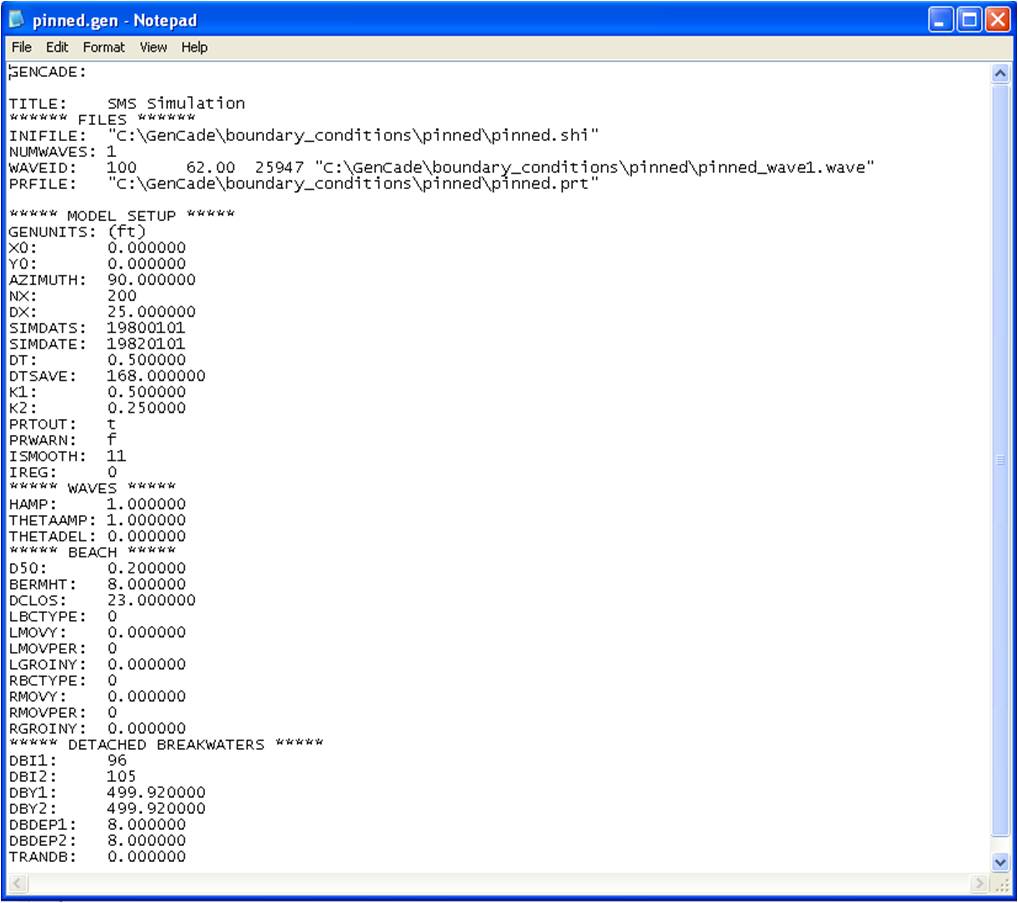Click the TRANDB: 0.000000 line

97,857
